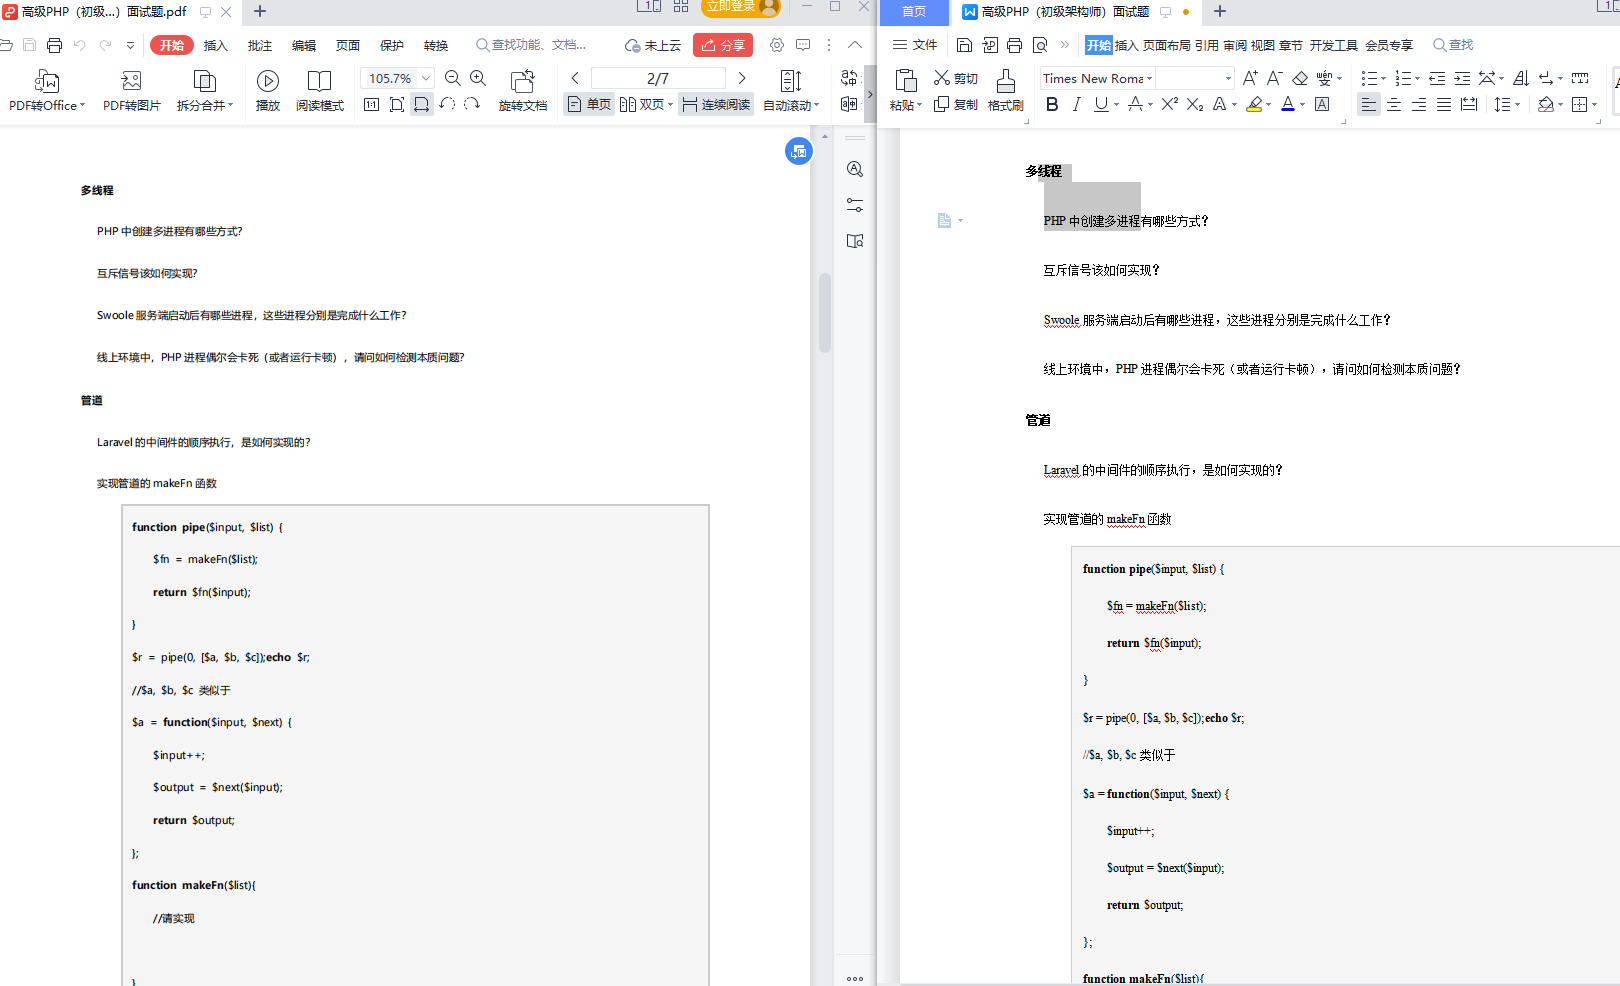
Task: Center align the paragraph
Action: click(x=1394, y=104)
